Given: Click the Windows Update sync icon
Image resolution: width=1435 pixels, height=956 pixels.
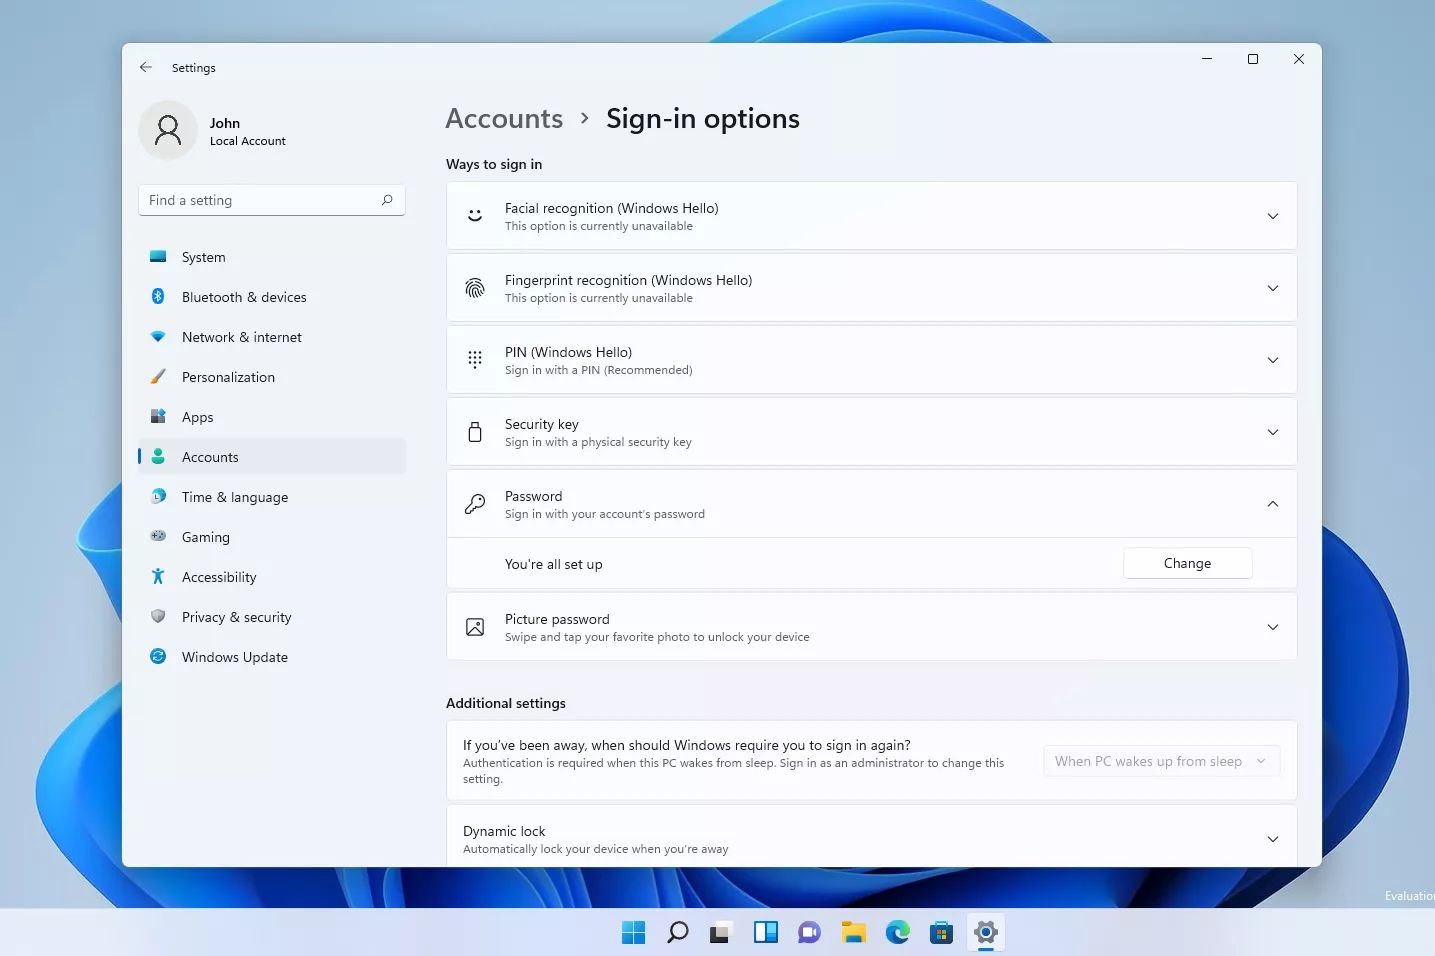Looking at the screenshot, I should [158, 656].
